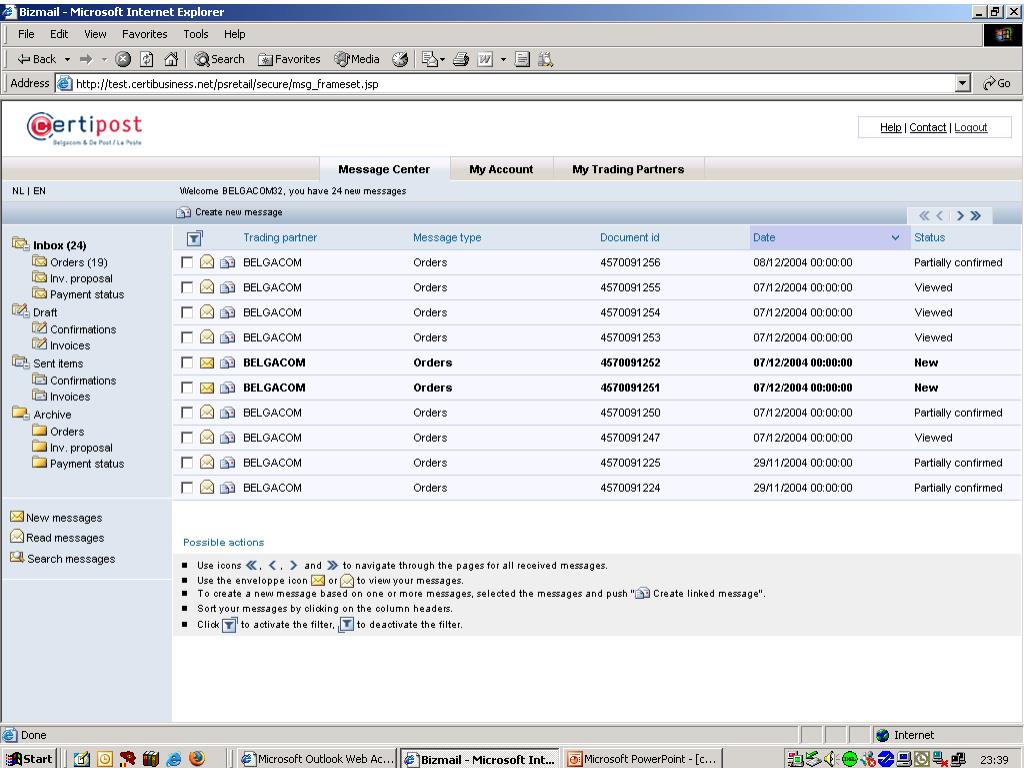Open the View menu

pyautogui.click(x=95, y=34)
